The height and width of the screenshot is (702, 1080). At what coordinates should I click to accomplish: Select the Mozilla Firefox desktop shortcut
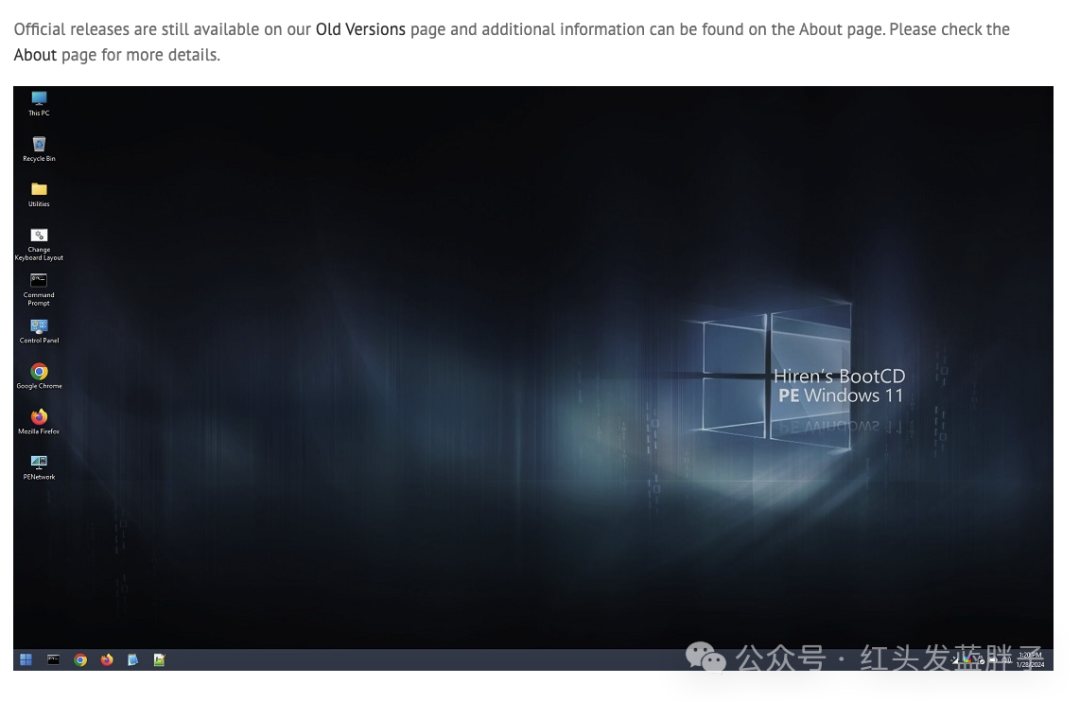coord(39,422)
